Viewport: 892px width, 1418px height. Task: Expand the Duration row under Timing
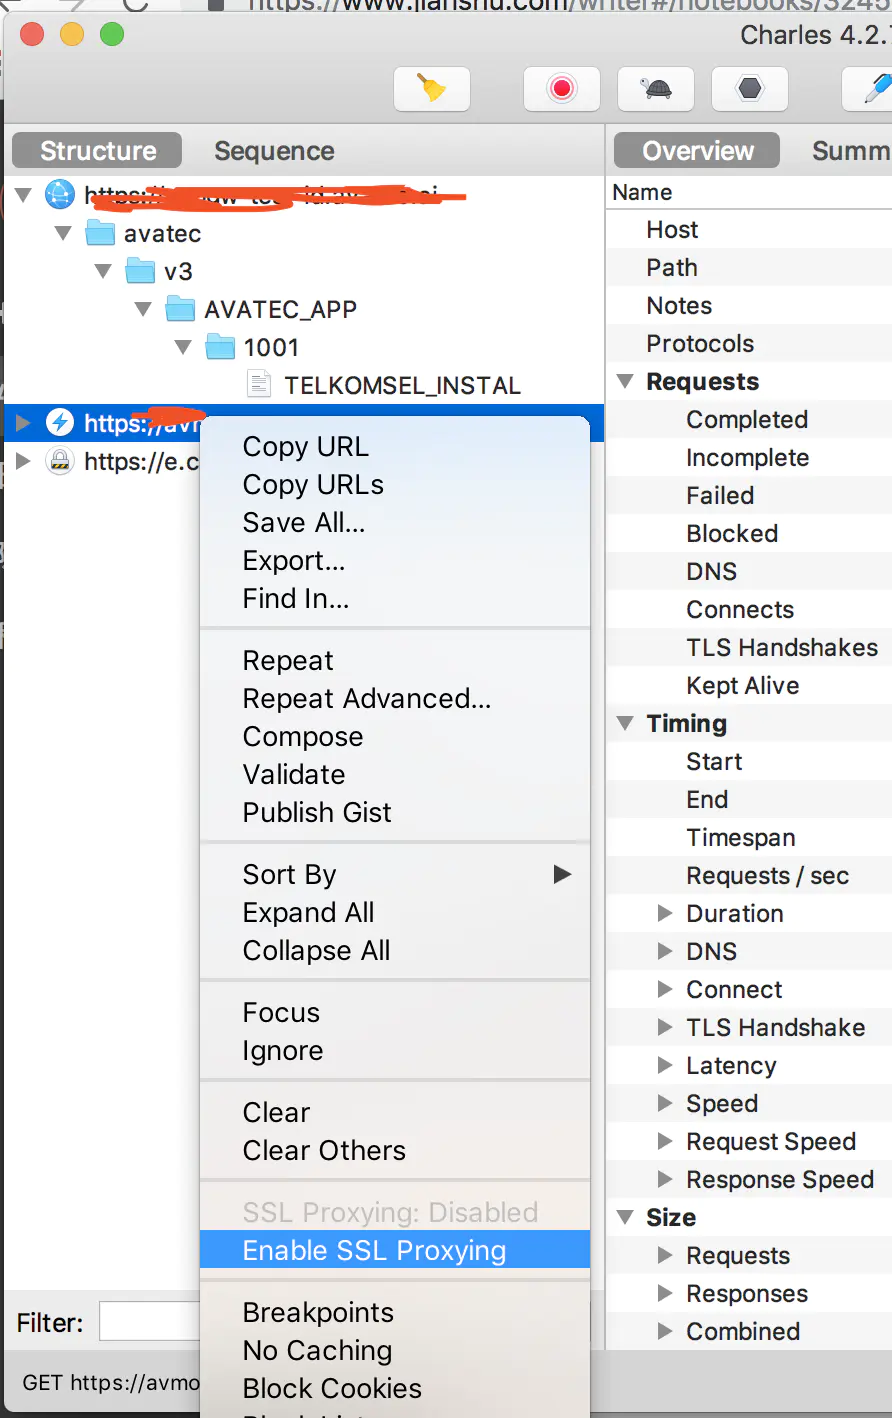[x=665, y=913]
